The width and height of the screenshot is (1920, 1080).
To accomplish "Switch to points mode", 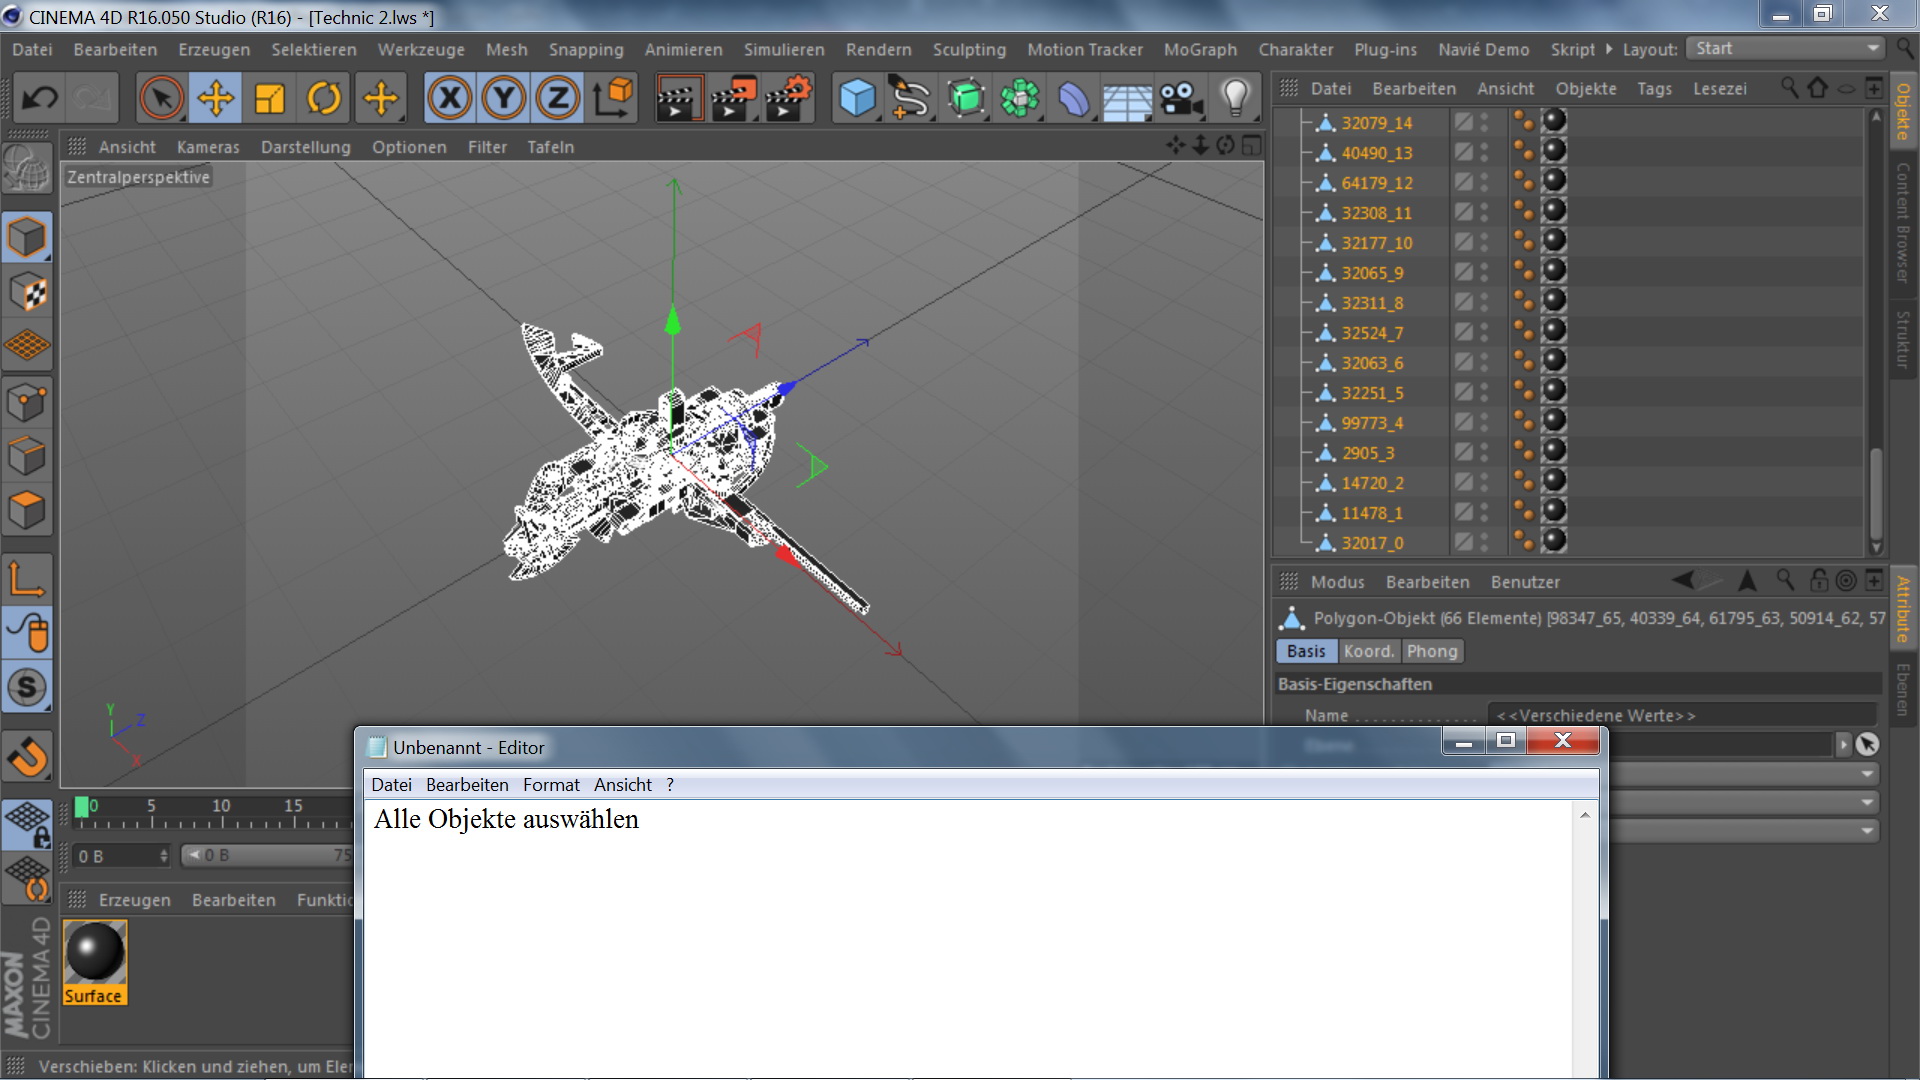I will pos(27,402).
